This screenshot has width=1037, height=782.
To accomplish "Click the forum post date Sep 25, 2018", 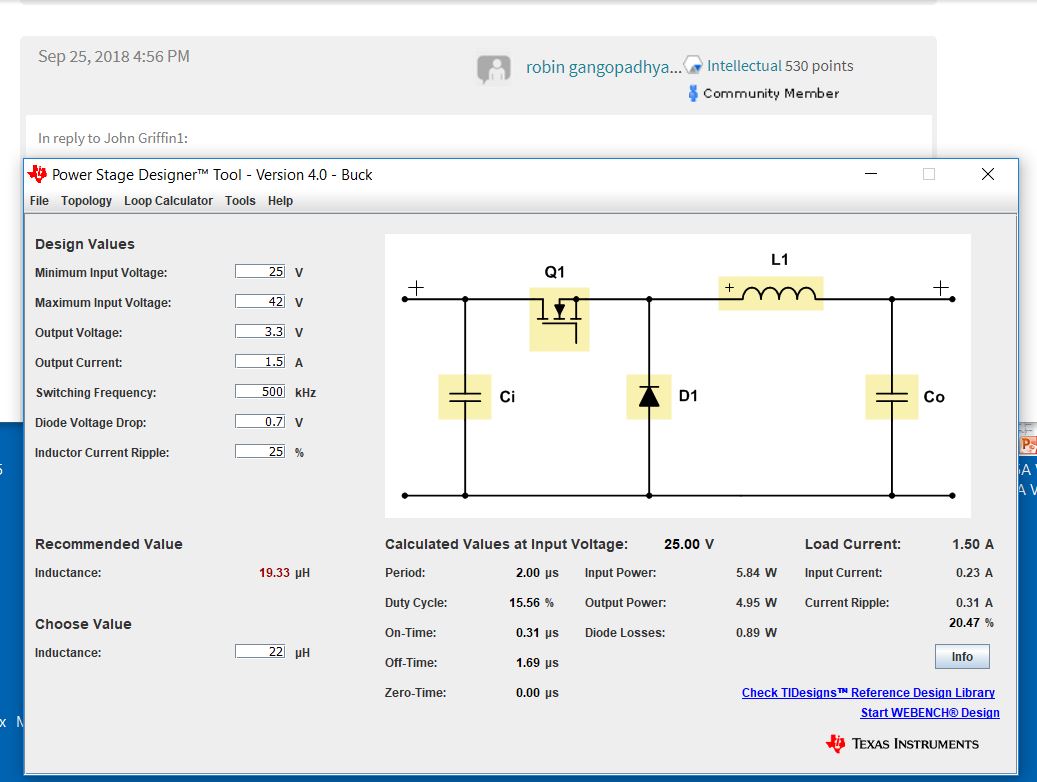I will [x=114, y=56].
